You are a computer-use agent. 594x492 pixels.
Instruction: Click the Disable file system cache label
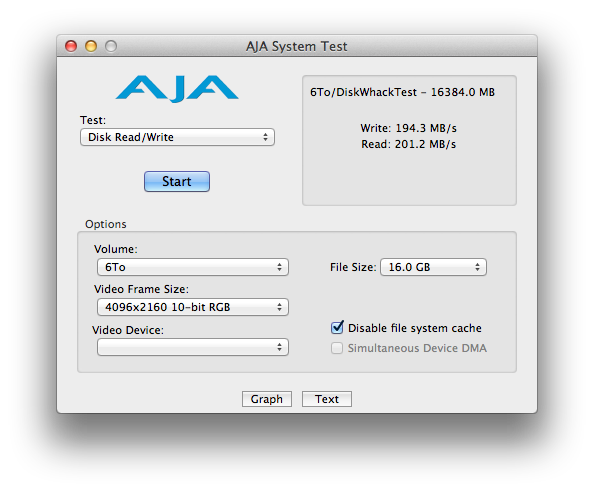[415, 328]
